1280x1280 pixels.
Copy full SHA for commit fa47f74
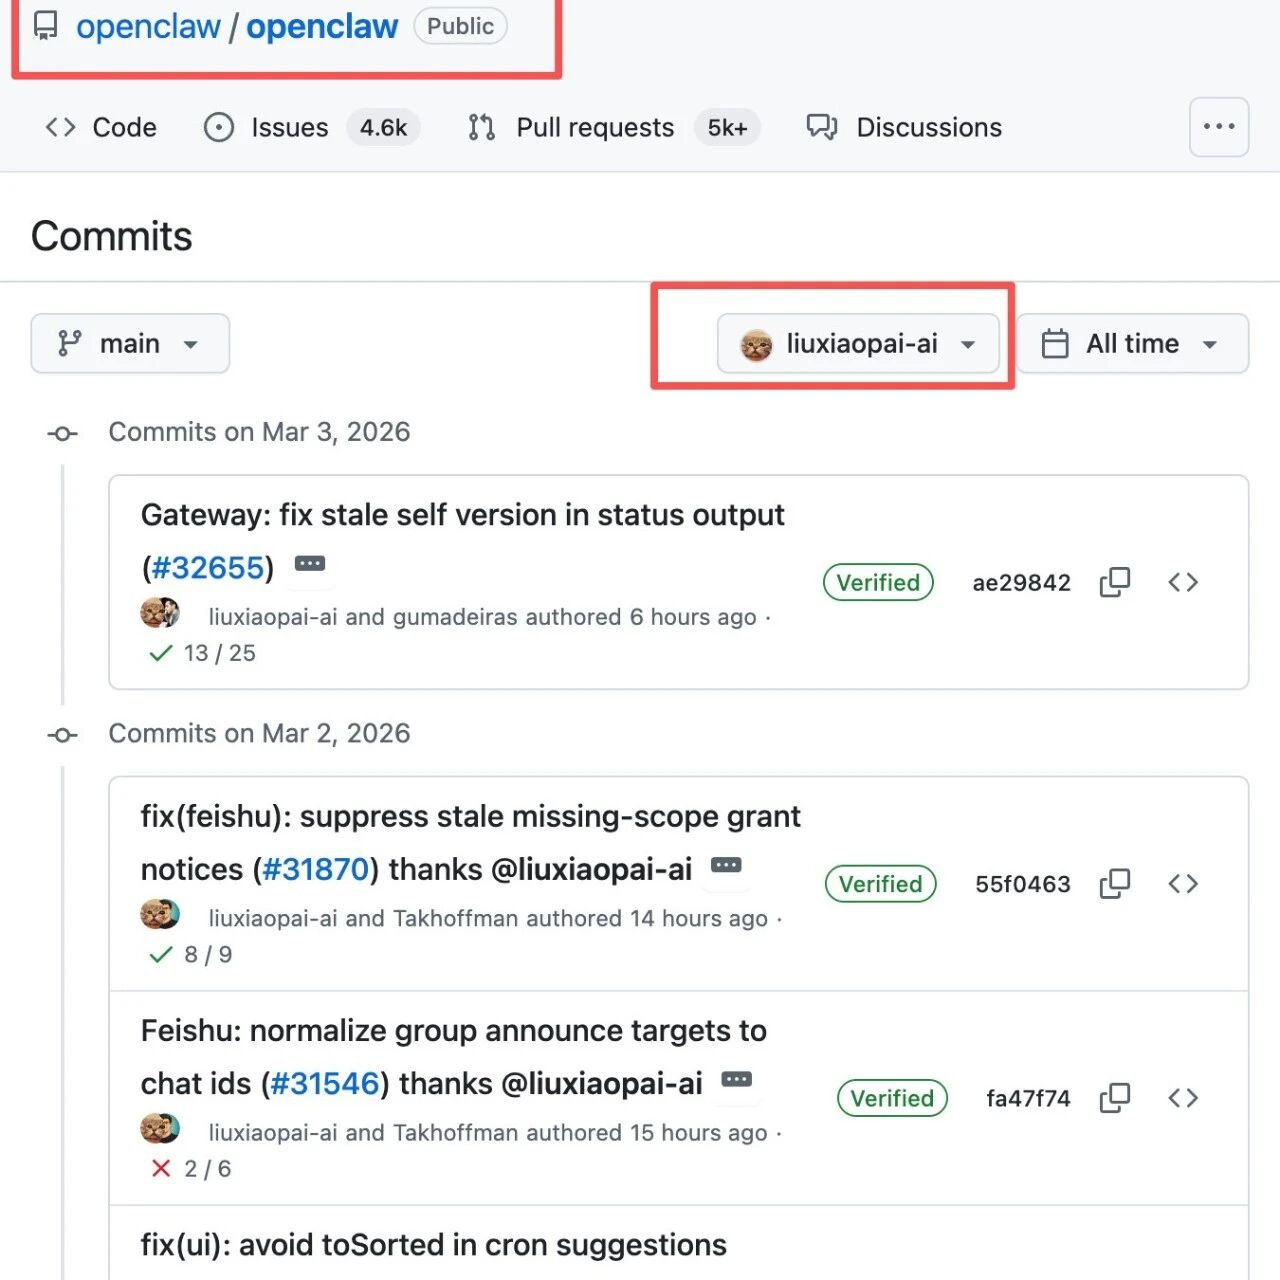(1114, 1098)
